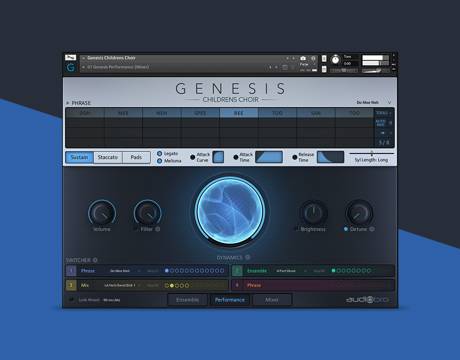
Task: Click the Genesis G logo icon
Action: click(71, 67)
